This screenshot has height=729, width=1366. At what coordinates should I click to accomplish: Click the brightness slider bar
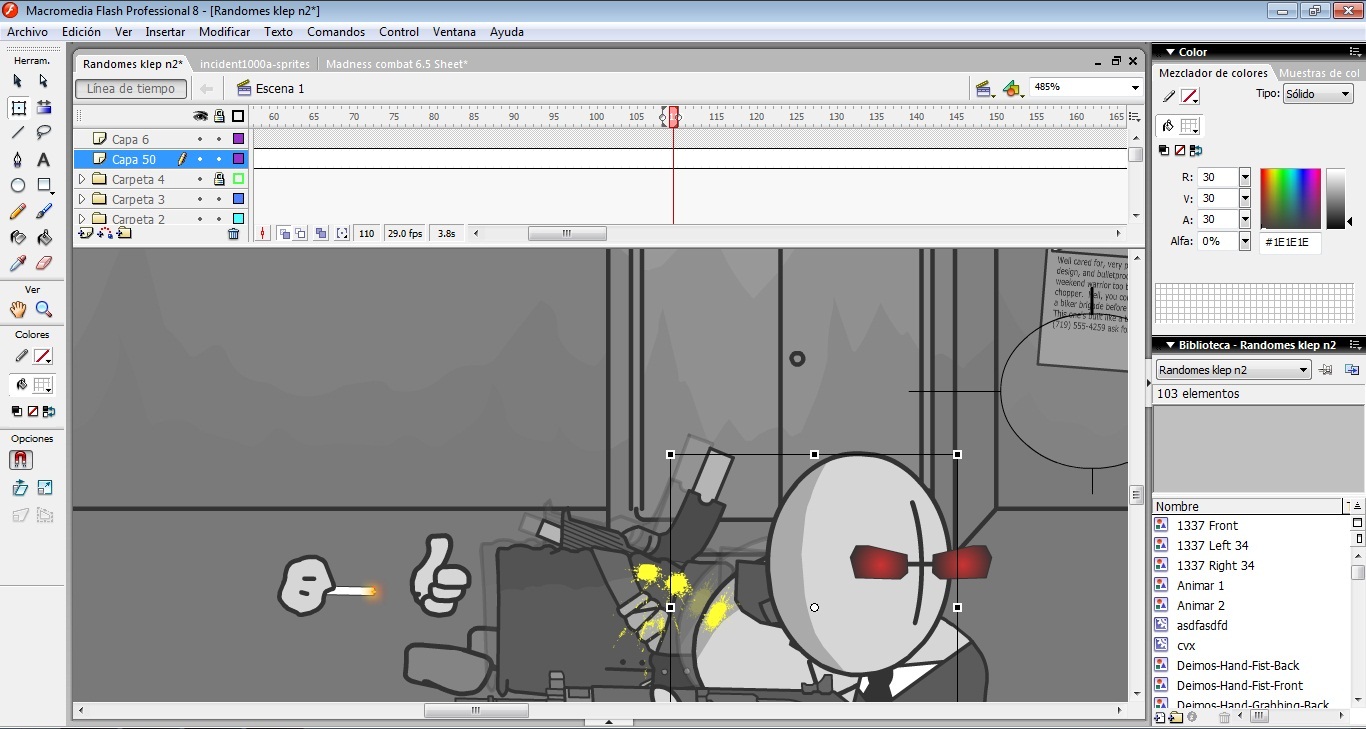coord(1336,198)
